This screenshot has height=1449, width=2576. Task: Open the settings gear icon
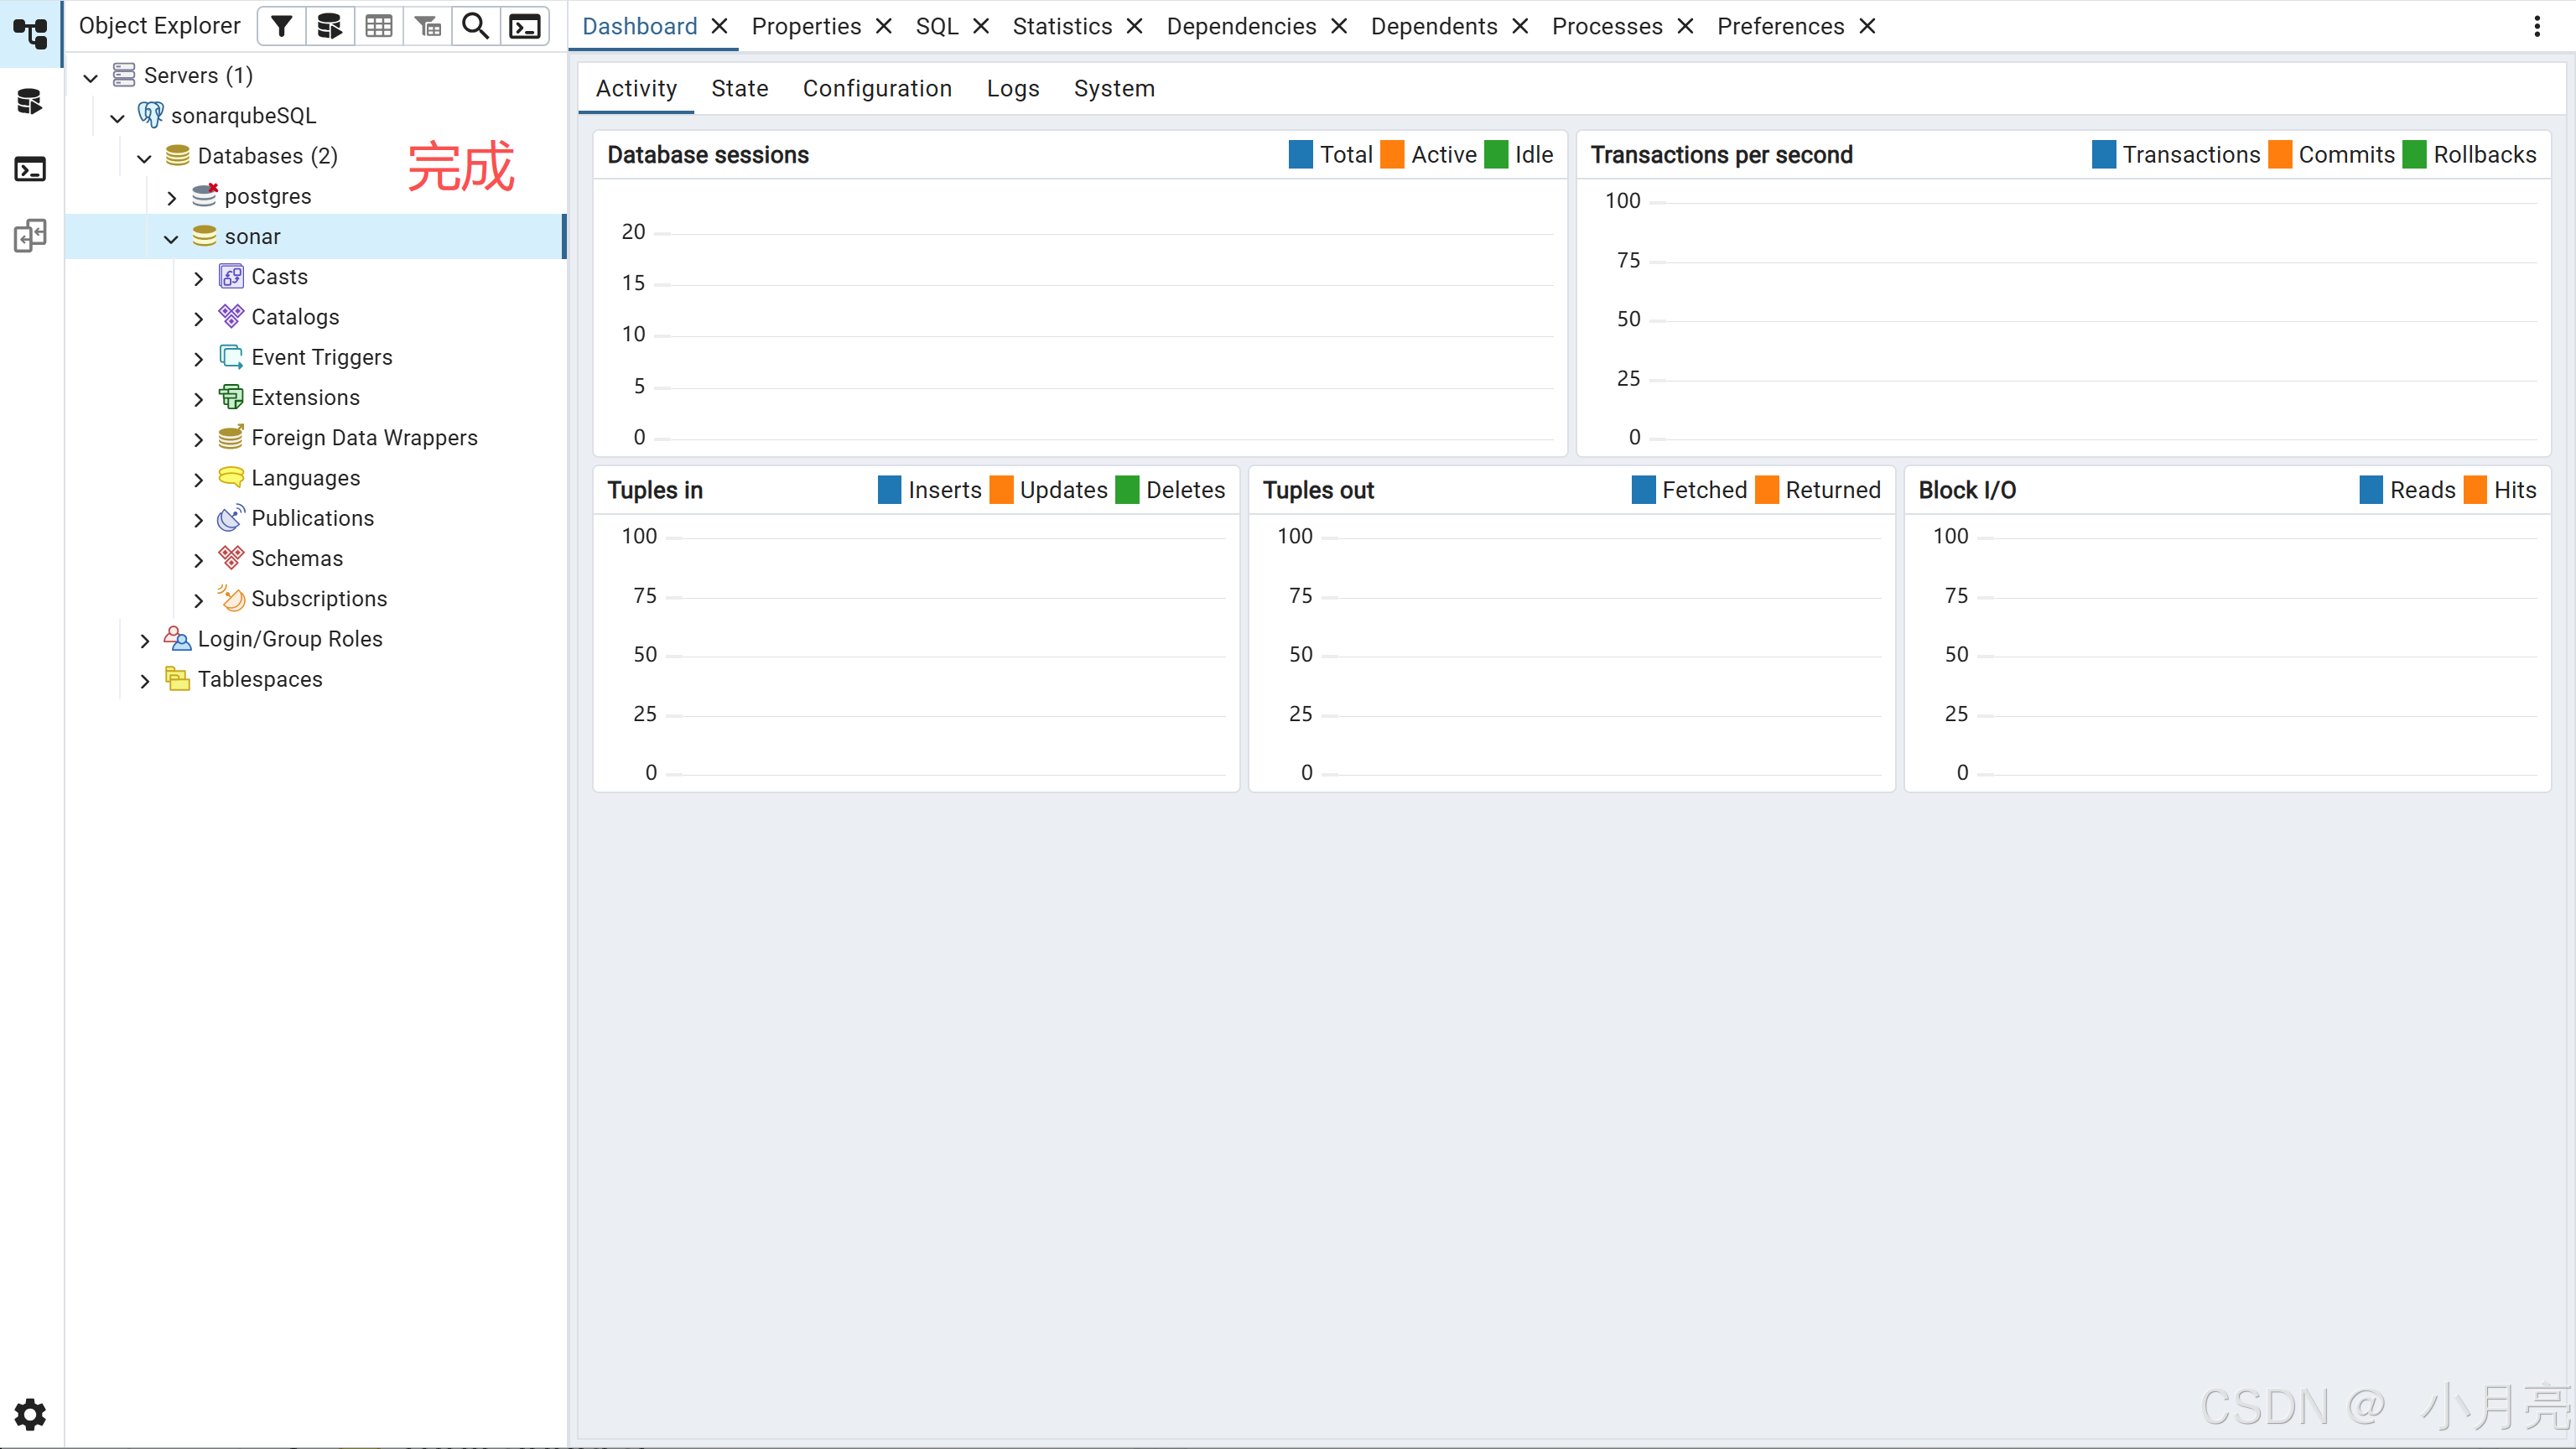pyautogui.click(x=30, y=1414)
